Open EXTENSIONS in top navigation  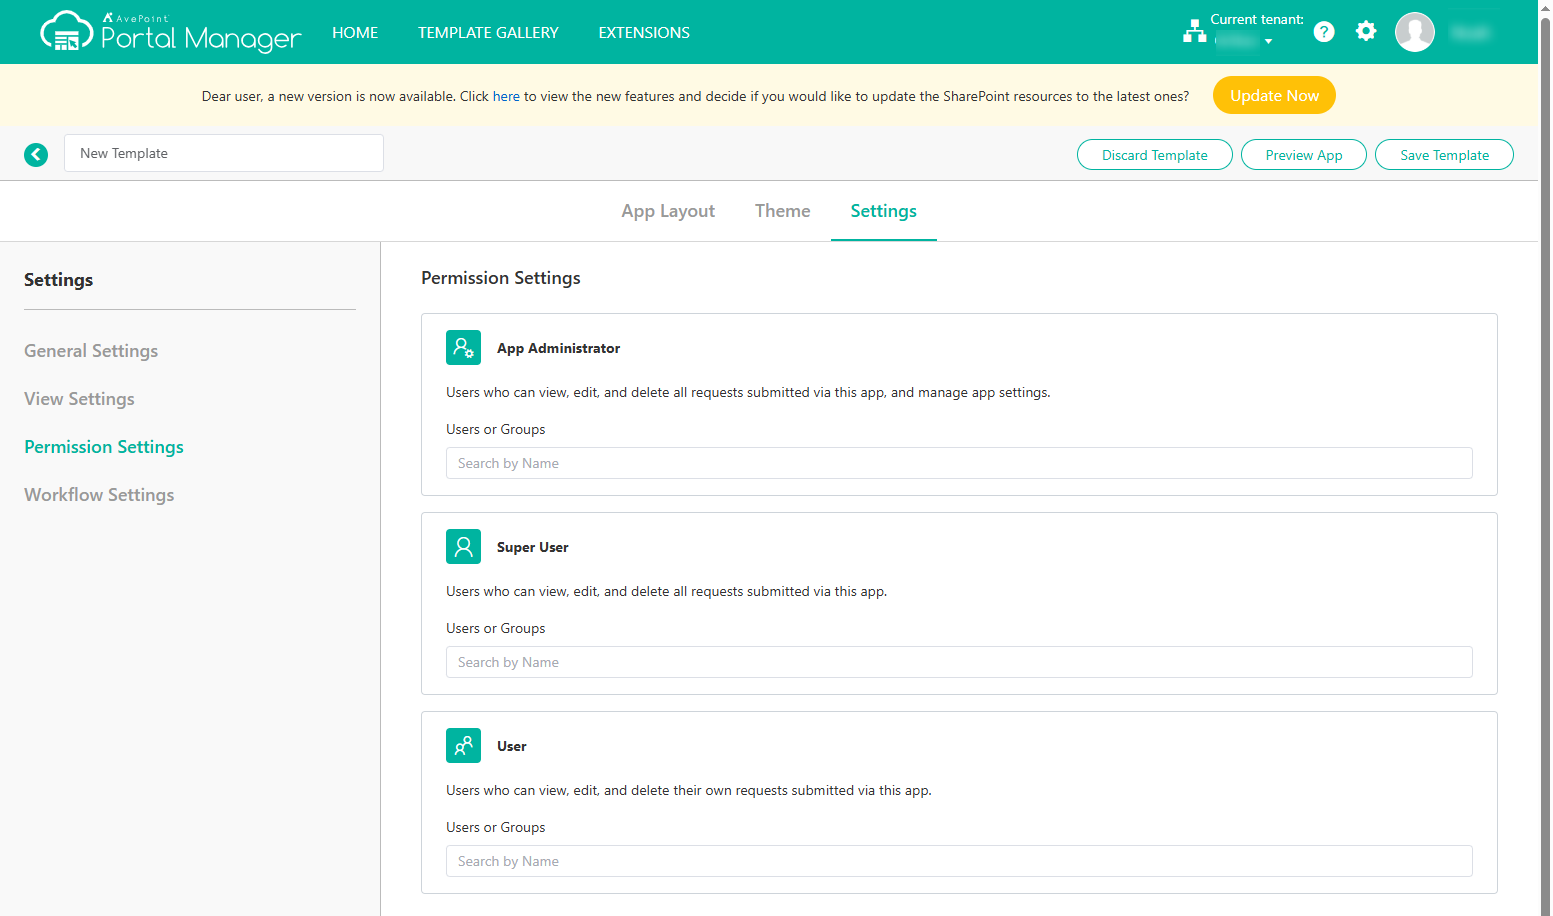point(644,33)
